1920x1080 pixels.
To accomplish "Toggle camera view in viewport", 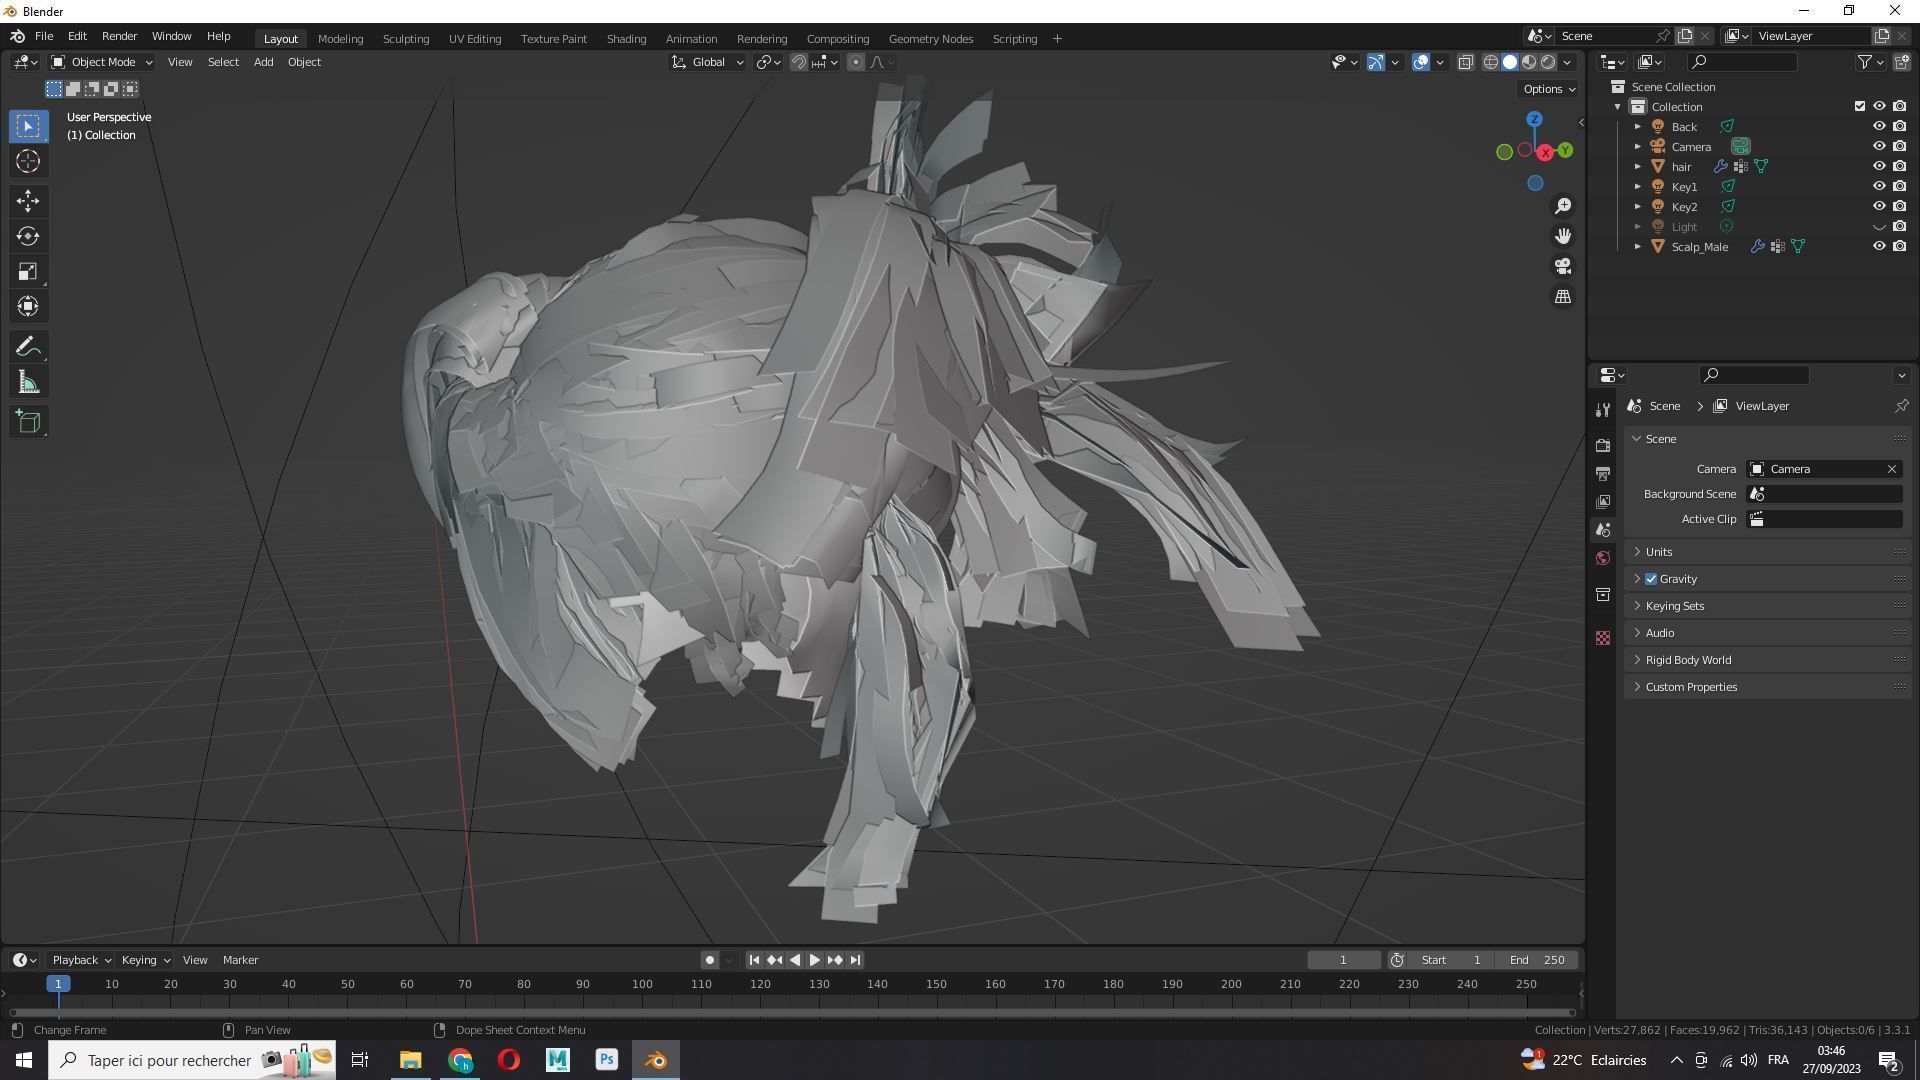I will coord(1563,267).
